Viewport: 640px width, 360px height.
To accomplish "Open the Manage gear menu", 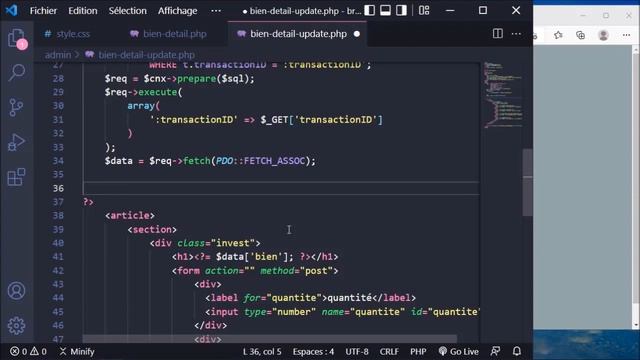I will click(x=16, y=325).
